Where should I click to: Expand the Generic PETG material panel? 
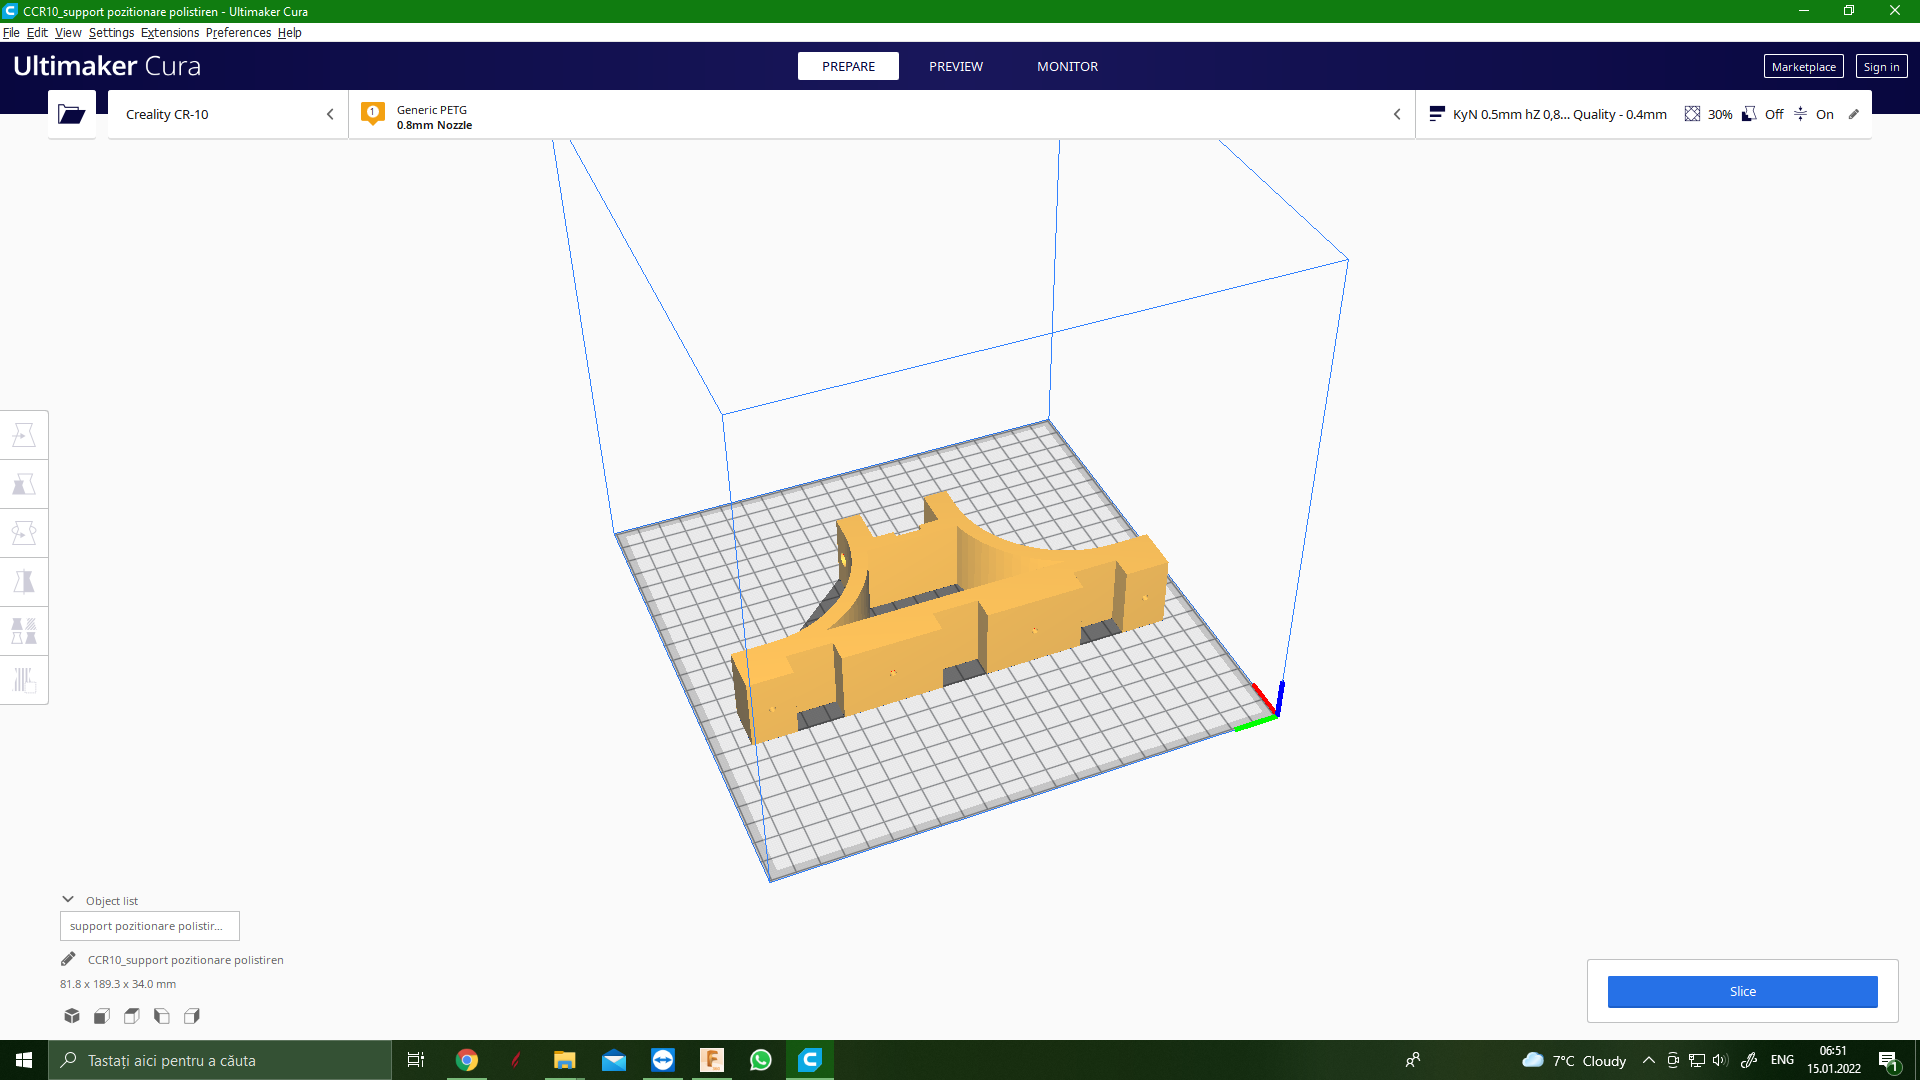coord(880,114)
